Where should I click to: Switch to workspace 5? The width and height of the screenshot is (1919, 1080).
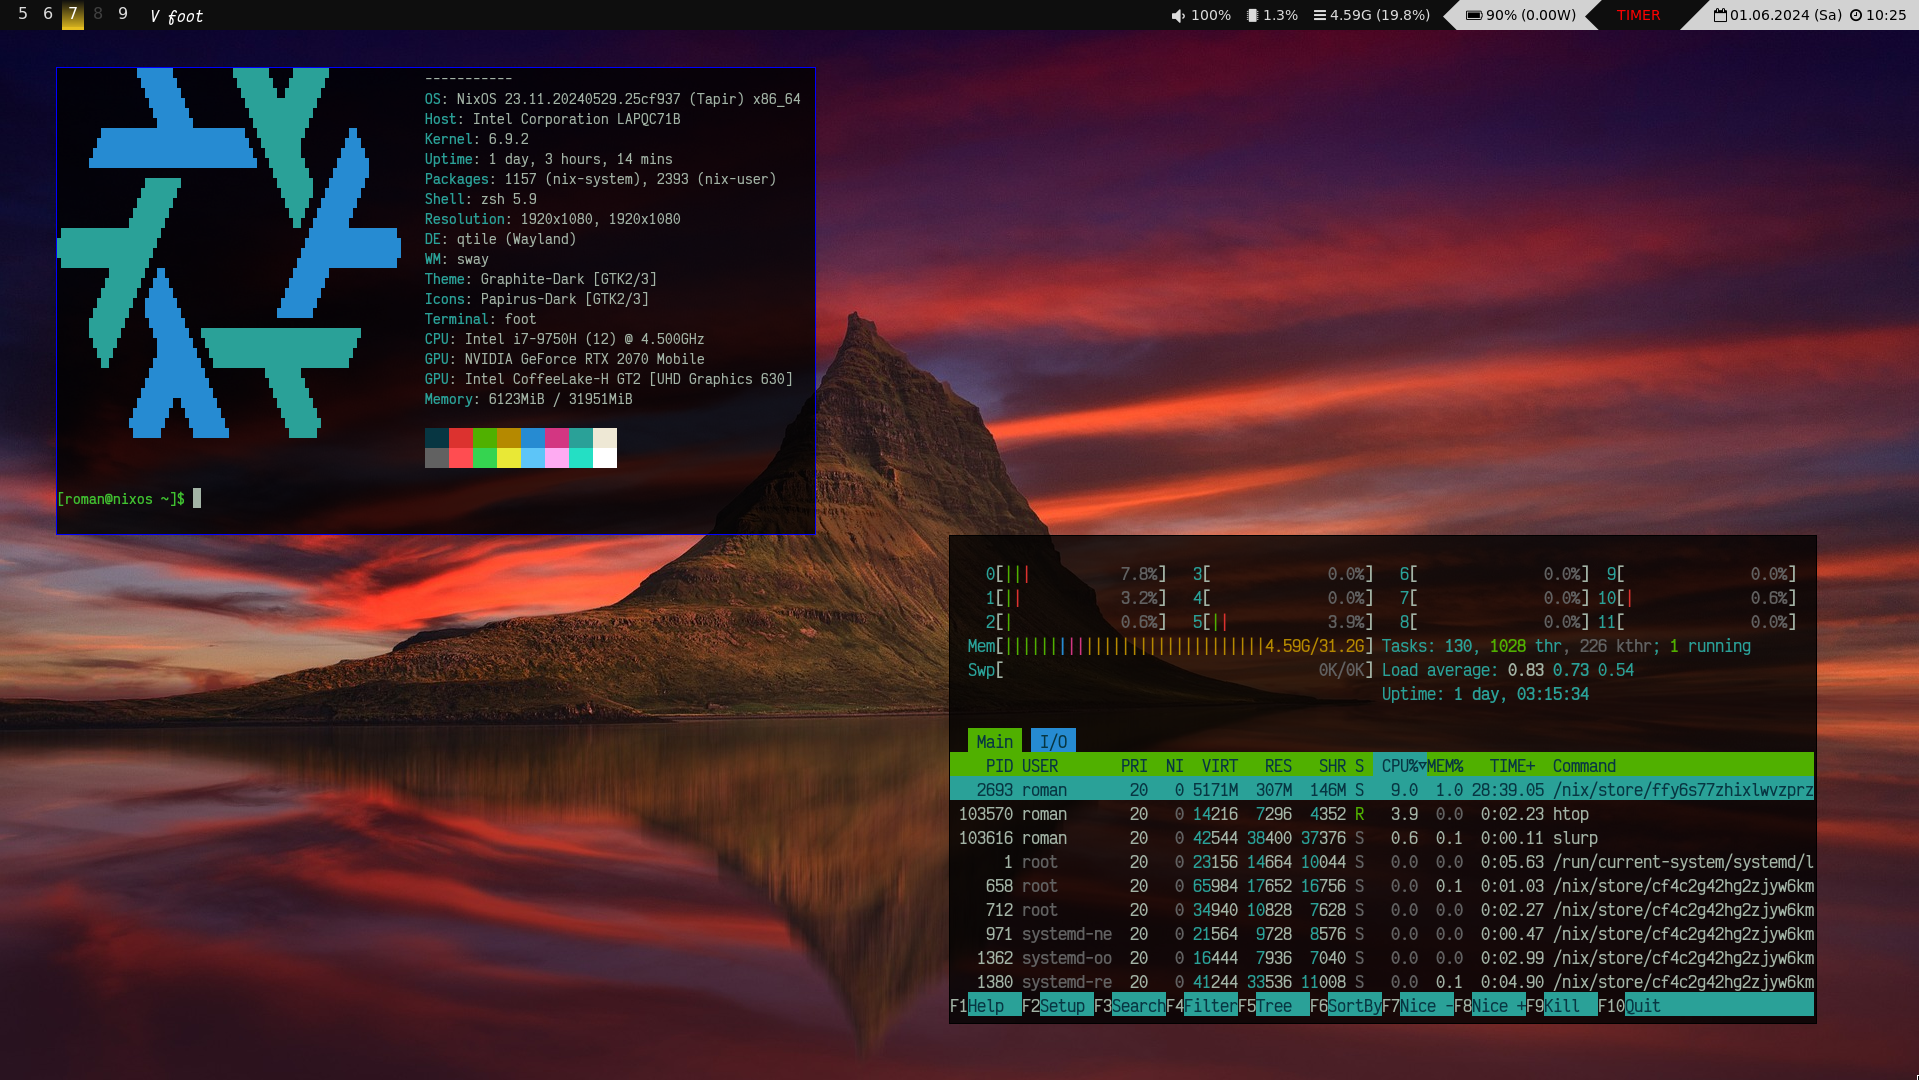23,14
